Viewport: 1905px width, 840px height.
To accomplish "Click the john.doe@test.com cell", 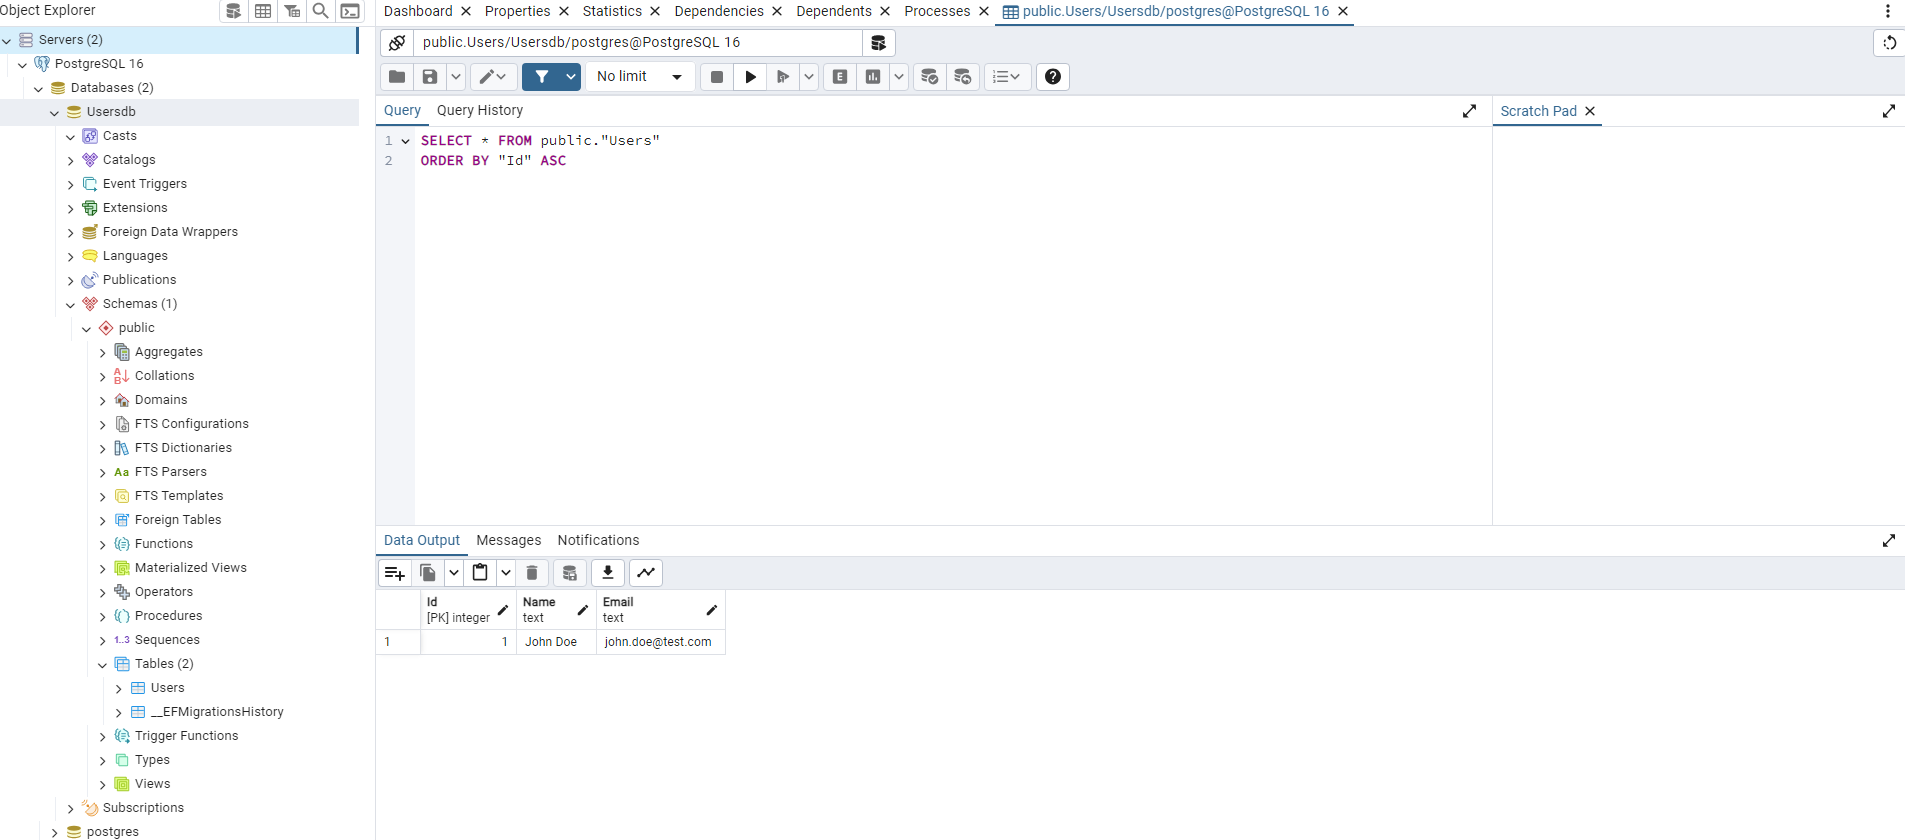I will 660,642.
